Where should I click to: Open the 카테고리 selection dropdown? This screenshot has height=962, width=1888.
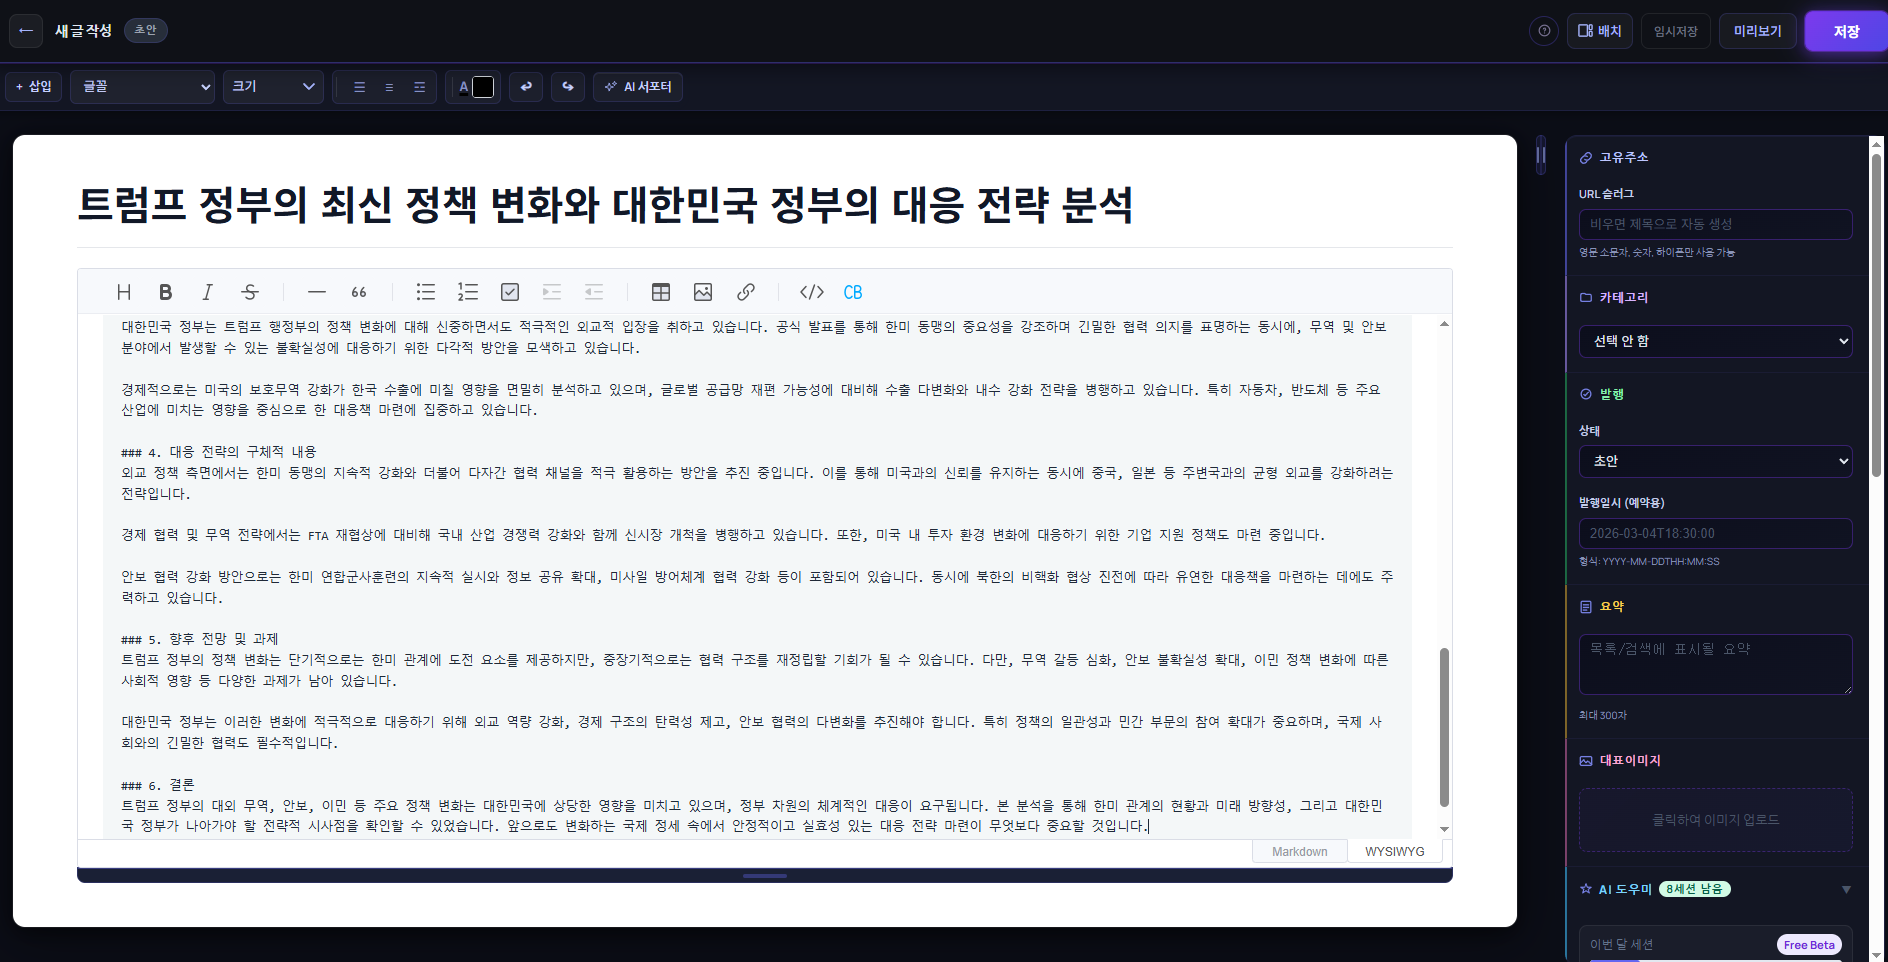[1714, 341]
